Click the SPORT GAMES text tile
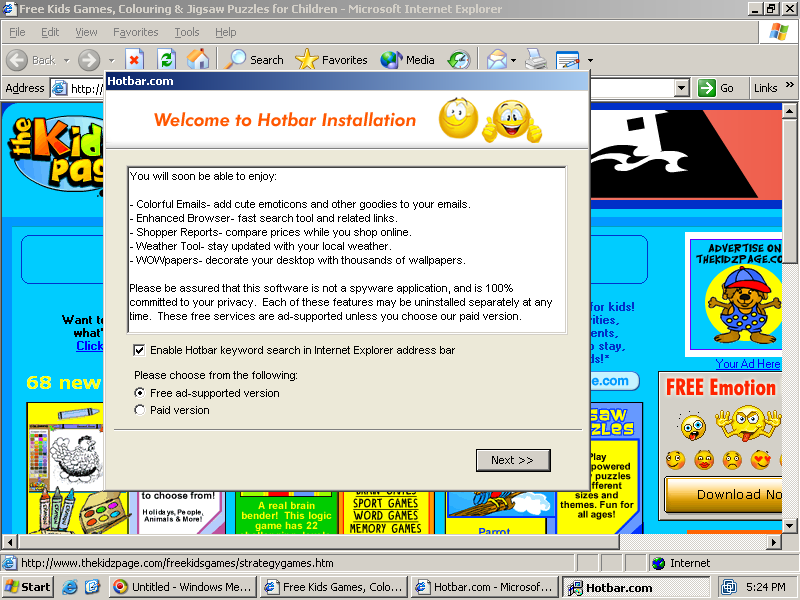The height and width of the screenshot is (600, 800). point(386,503)
